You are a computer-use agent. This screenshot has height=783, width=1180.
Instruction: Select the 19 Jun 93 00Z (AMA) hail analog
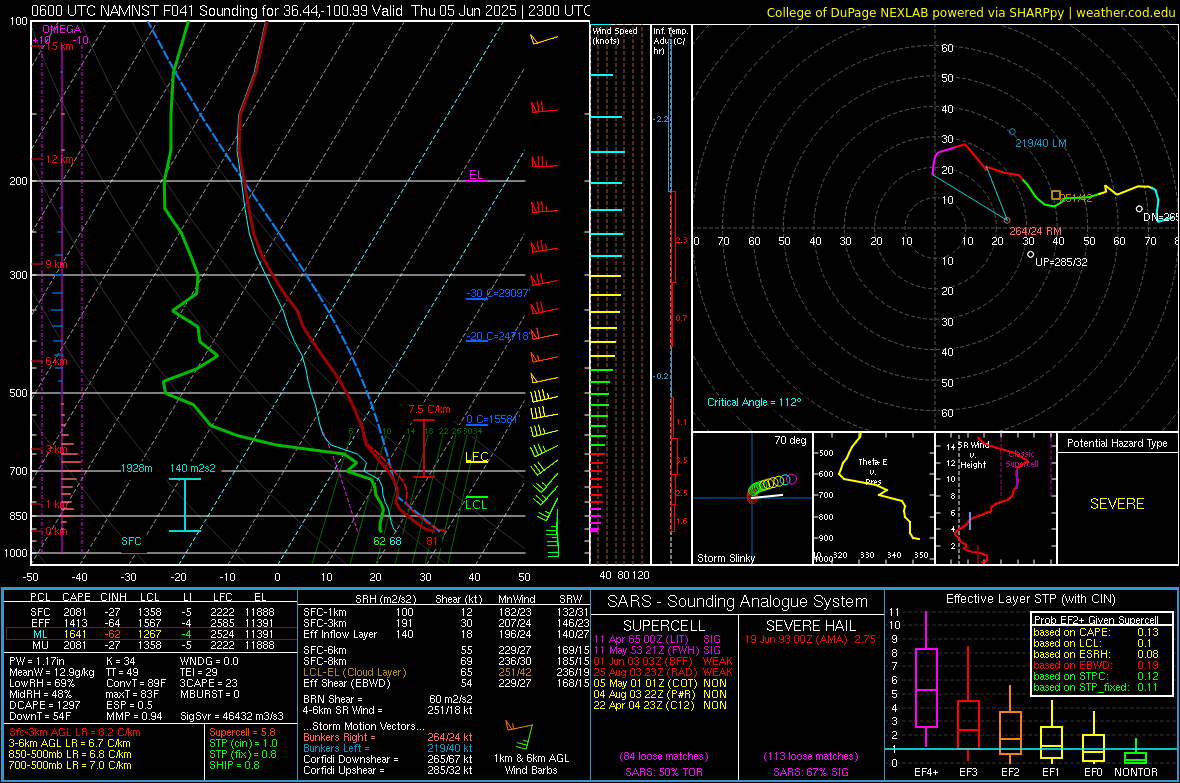point(810,639)
